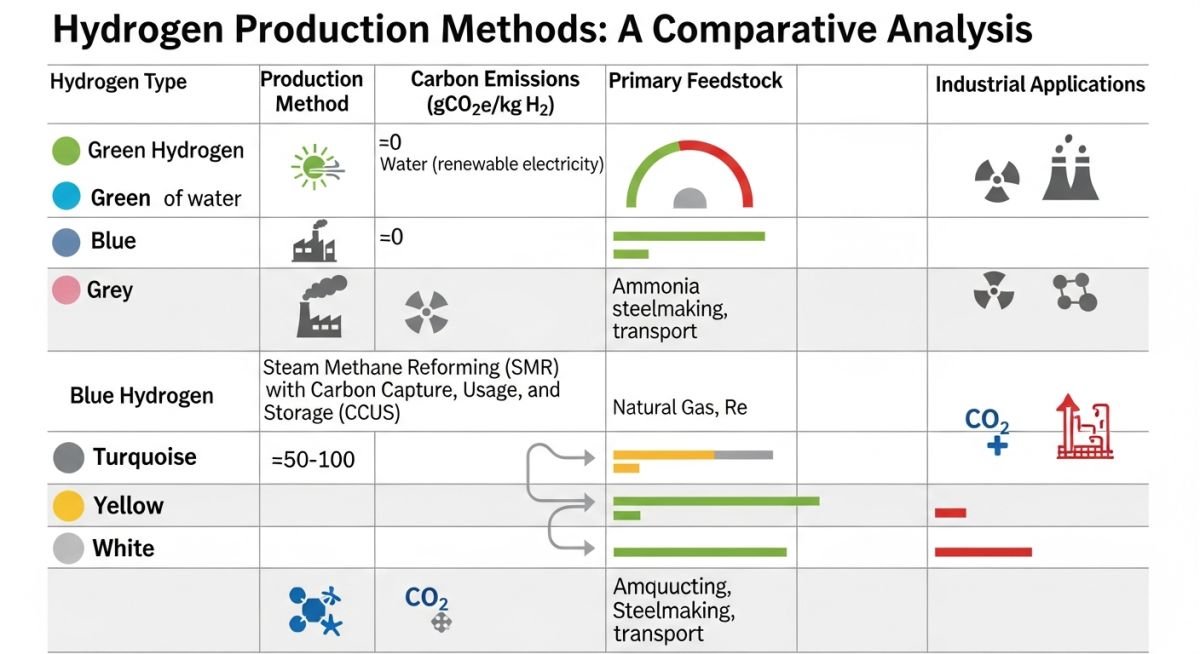Screen dimensions: 1200x654
Task: Click the 'Blue Hydrogen' row label
Action: (142, 396)
